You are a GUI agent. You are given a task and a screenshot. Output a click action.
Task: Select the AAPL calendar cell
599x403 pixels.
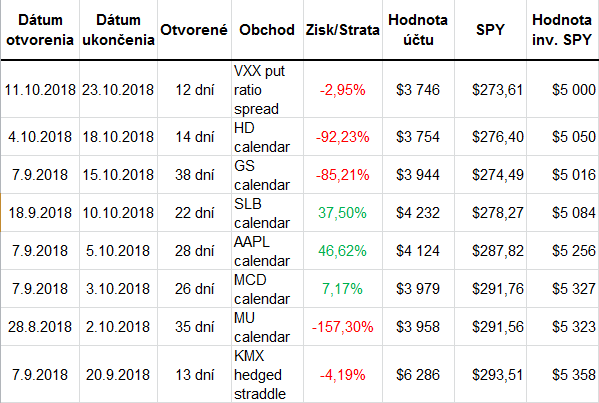tap(267, 251)
